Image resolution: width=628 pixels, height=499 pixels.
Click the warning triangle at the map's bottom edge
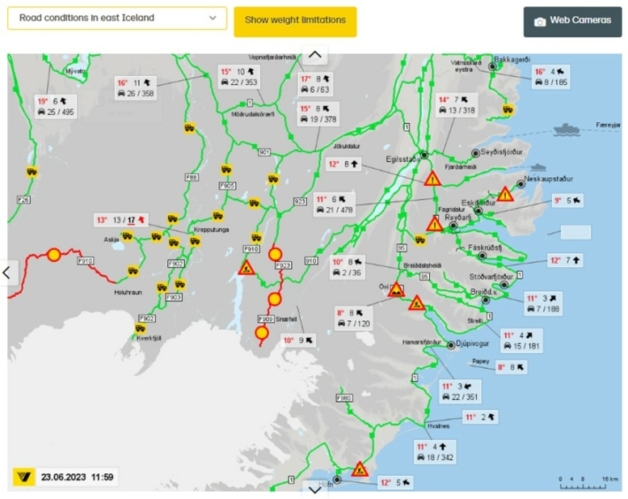click(x=359, y=468)
